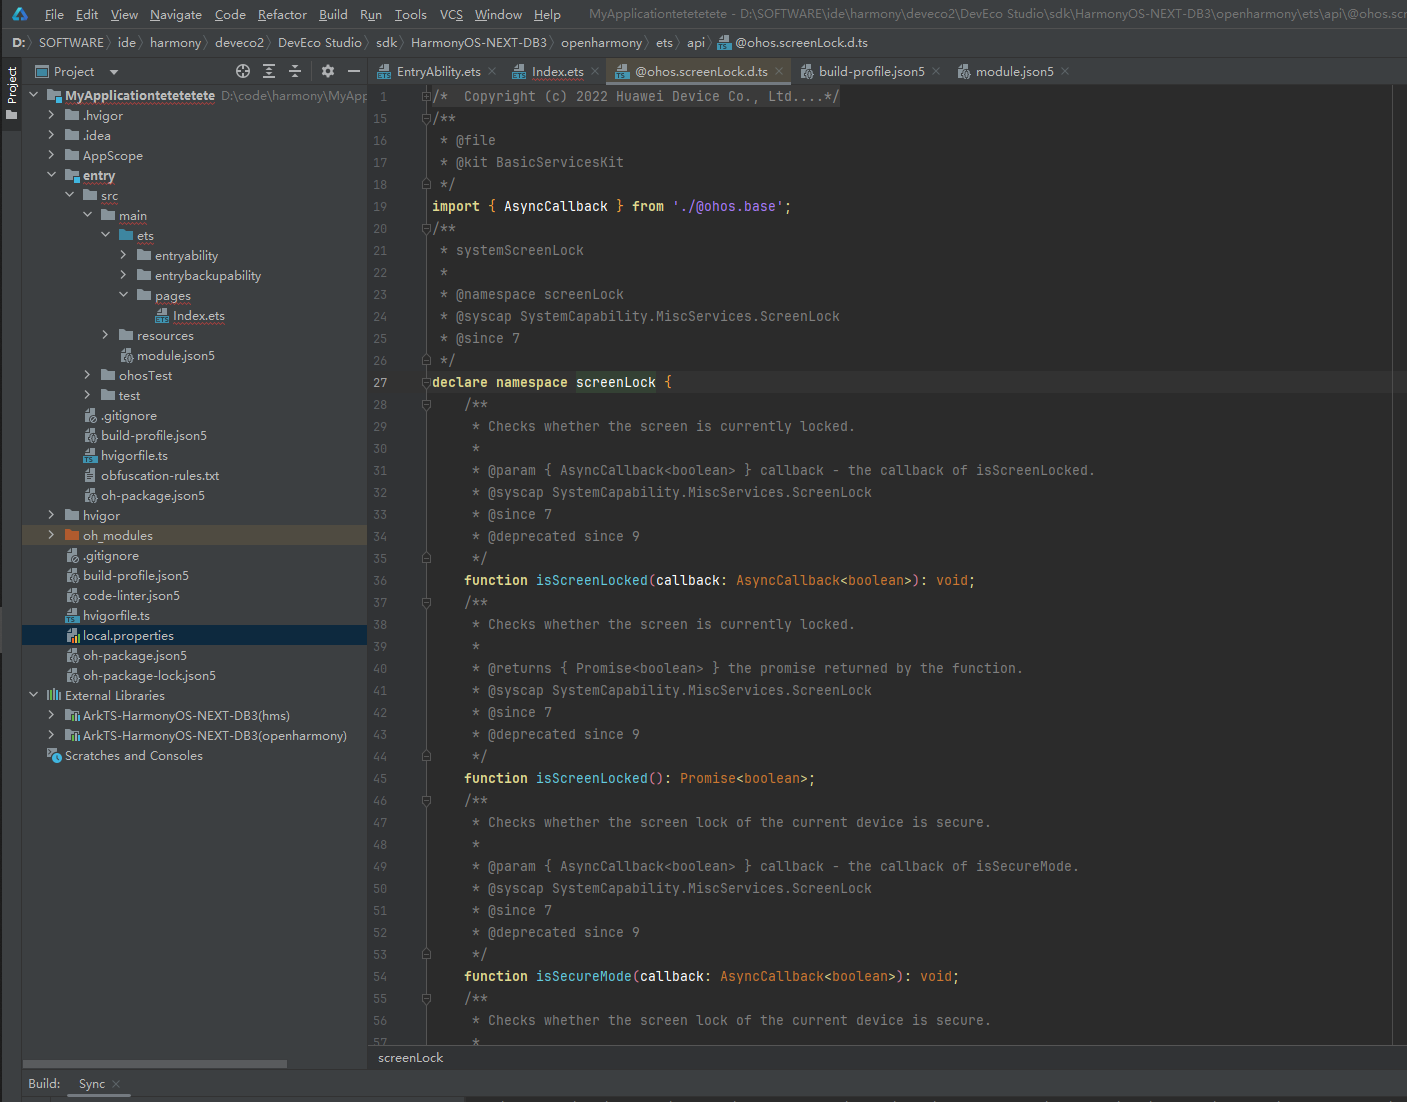Click the screenLock structure breadcrumb below editor
1407x1102 pixels.
click(x=410, y=1058)
